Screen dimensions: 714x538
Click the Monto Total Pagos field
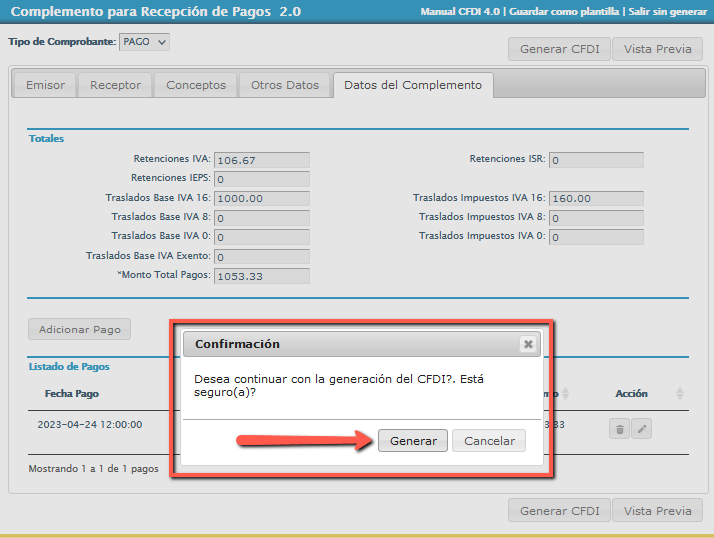(262, 276)
